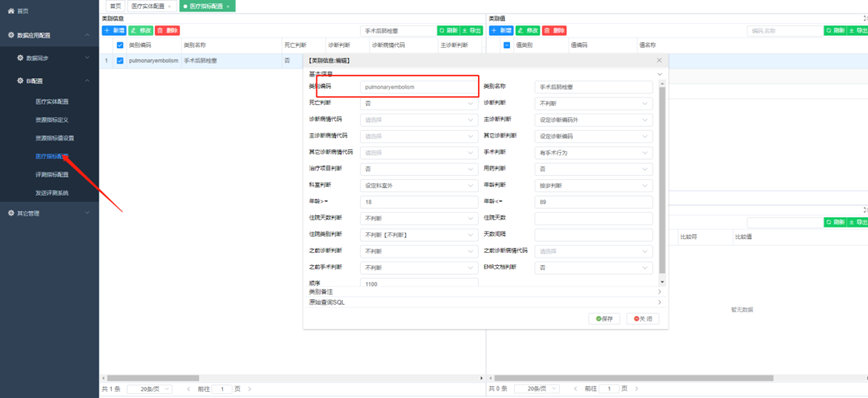The height and width of the screenshot is (398, 868).
Task: Click 保存 in the edit dialog
Action: click(604, 319)
